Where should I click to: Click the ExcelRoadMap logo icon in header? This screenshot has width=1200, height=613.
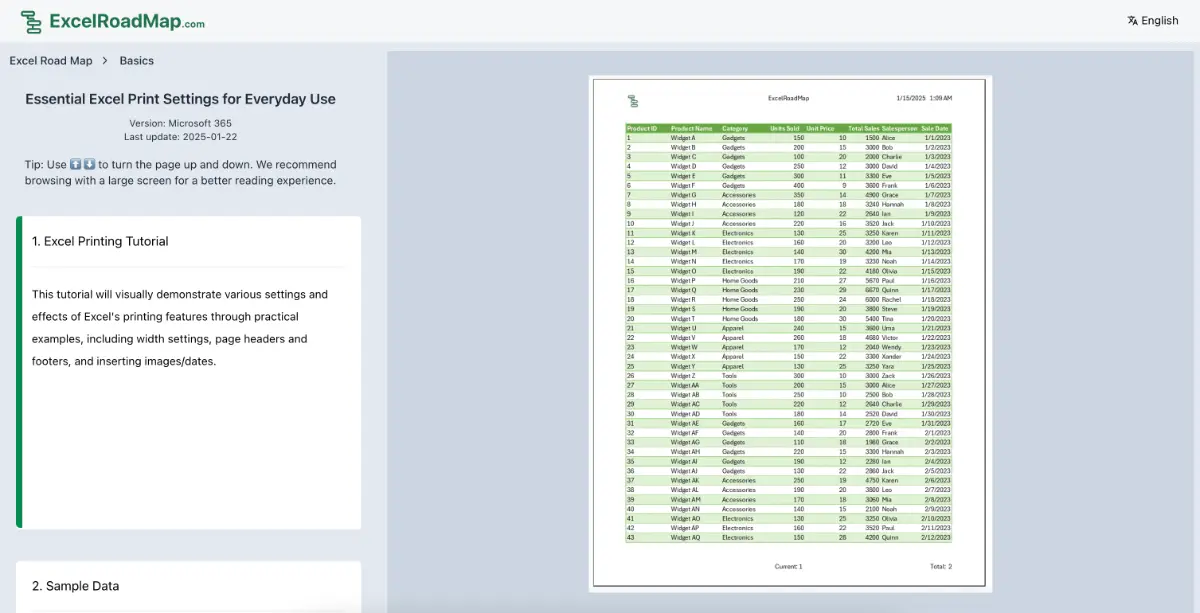click(32, 21)
